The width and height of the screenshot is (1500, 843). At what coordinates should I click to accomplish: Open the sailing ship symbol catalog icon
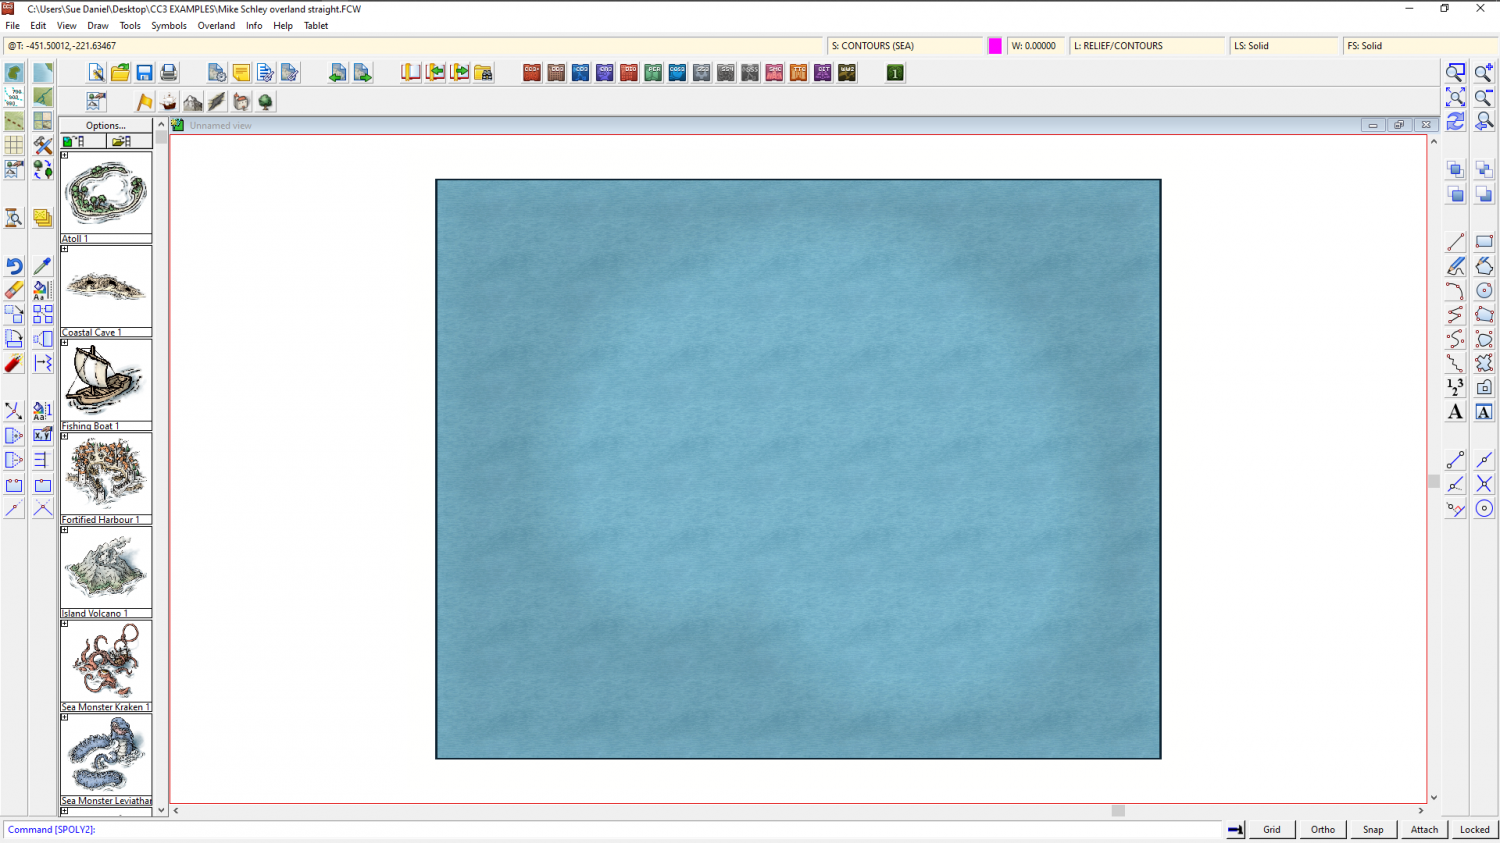[169, 102]
